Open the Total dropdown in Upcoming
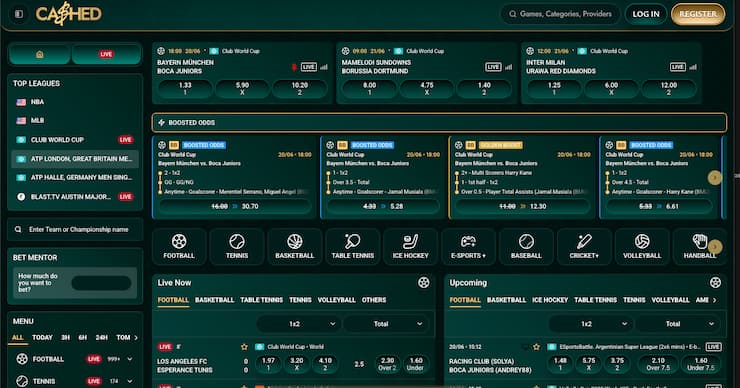Viewport: 740px width, 388px height. (677, 324)
